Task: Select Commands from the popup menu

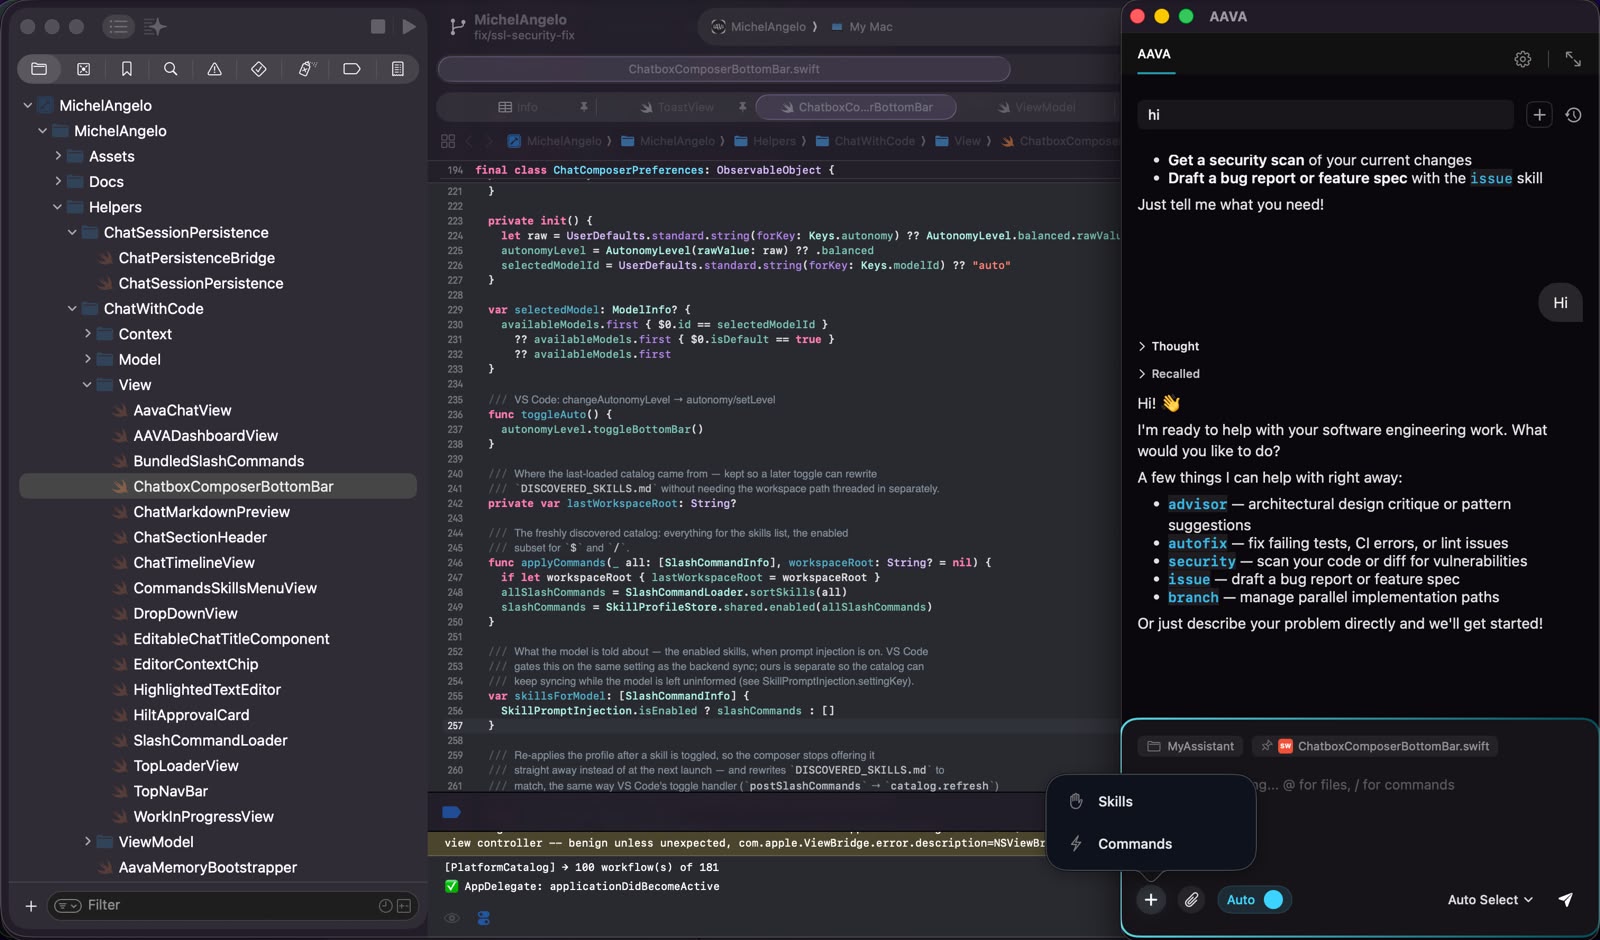Action: point(1151,844)
